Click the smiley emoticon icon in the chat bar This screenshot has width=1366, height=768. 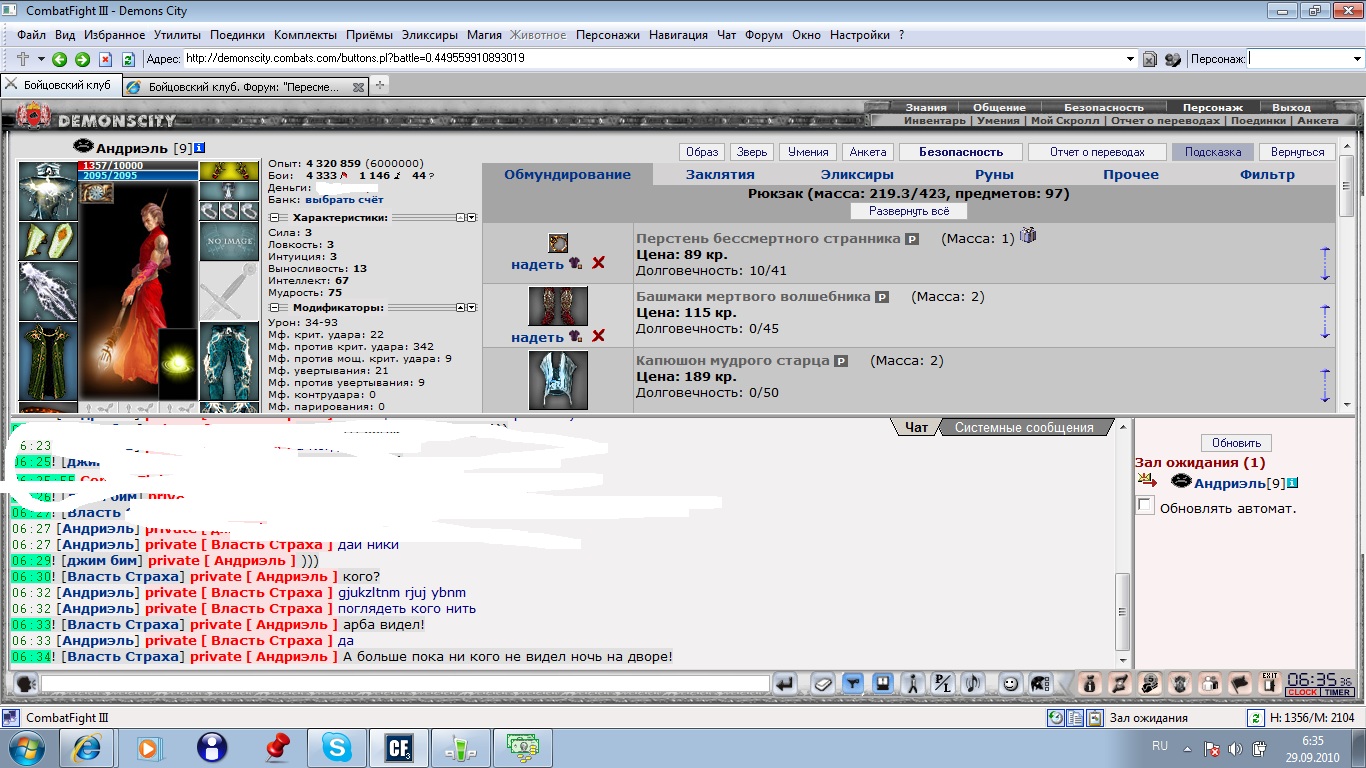(1010, 683)
